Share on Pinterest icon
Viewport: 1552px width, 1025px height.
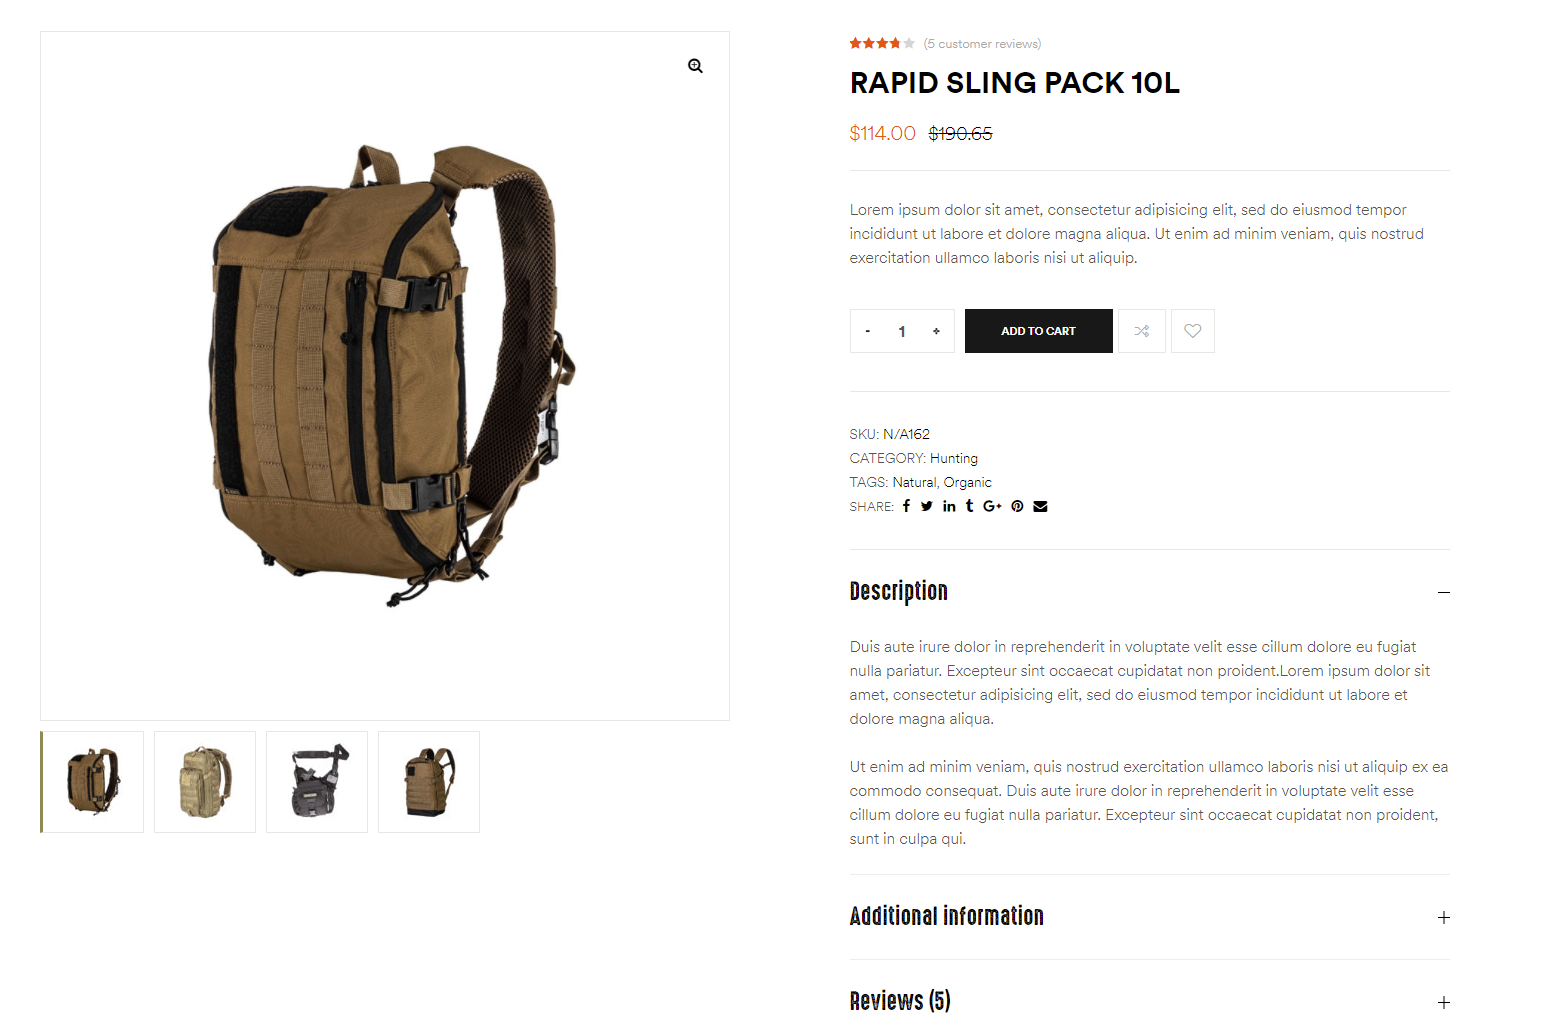pos(1017,506)
